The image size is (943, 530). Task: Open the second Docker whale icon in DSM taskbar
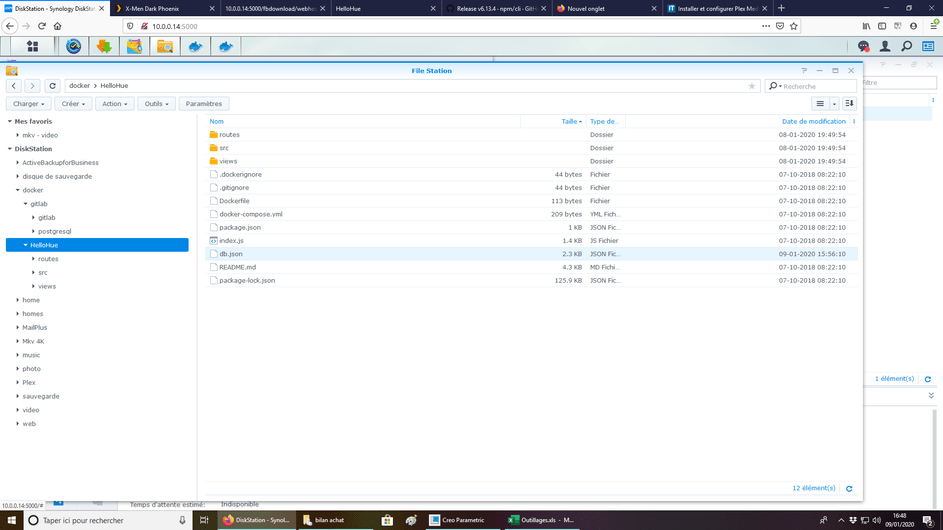pyautogui.click(x=226, y=46)
